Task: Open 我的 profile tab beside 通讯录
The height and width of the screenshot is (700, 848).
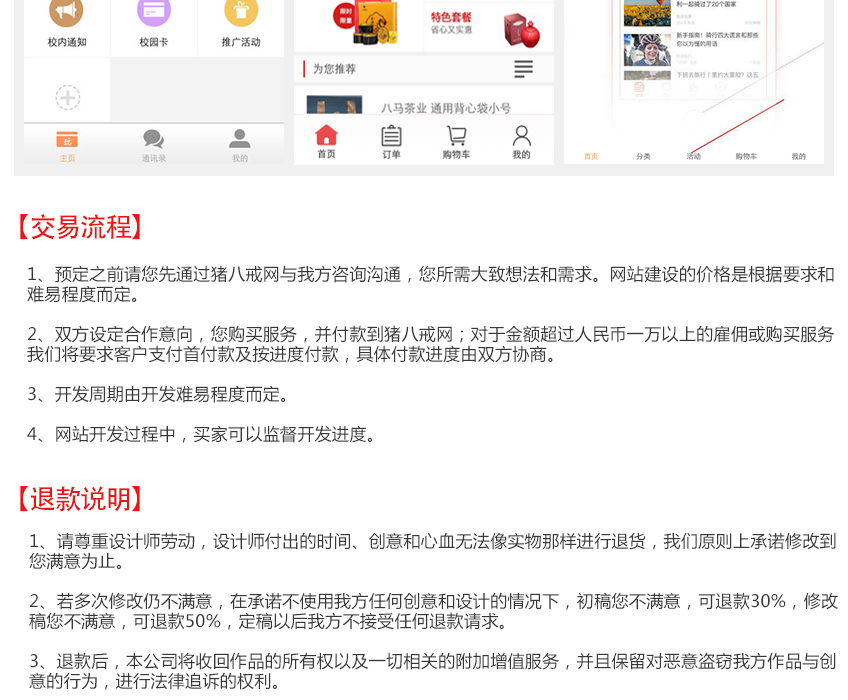Action: 240,144
